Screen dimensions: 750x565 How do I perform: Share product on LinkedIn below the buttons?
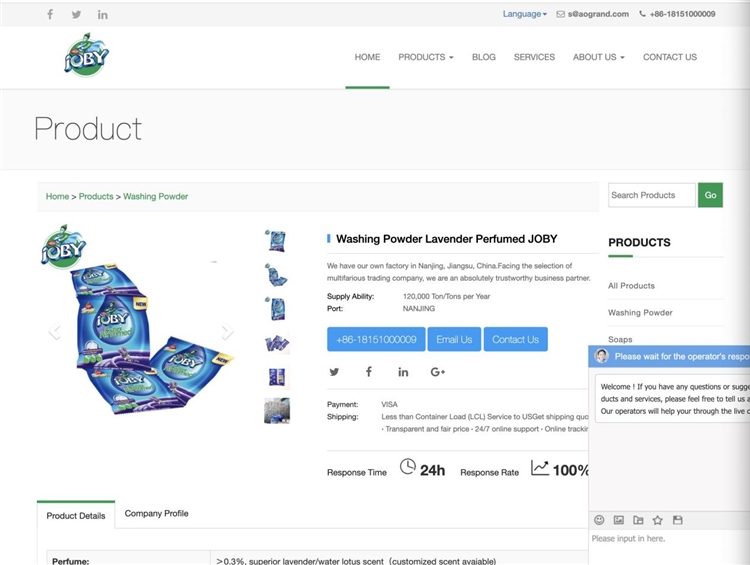[403, 372]
